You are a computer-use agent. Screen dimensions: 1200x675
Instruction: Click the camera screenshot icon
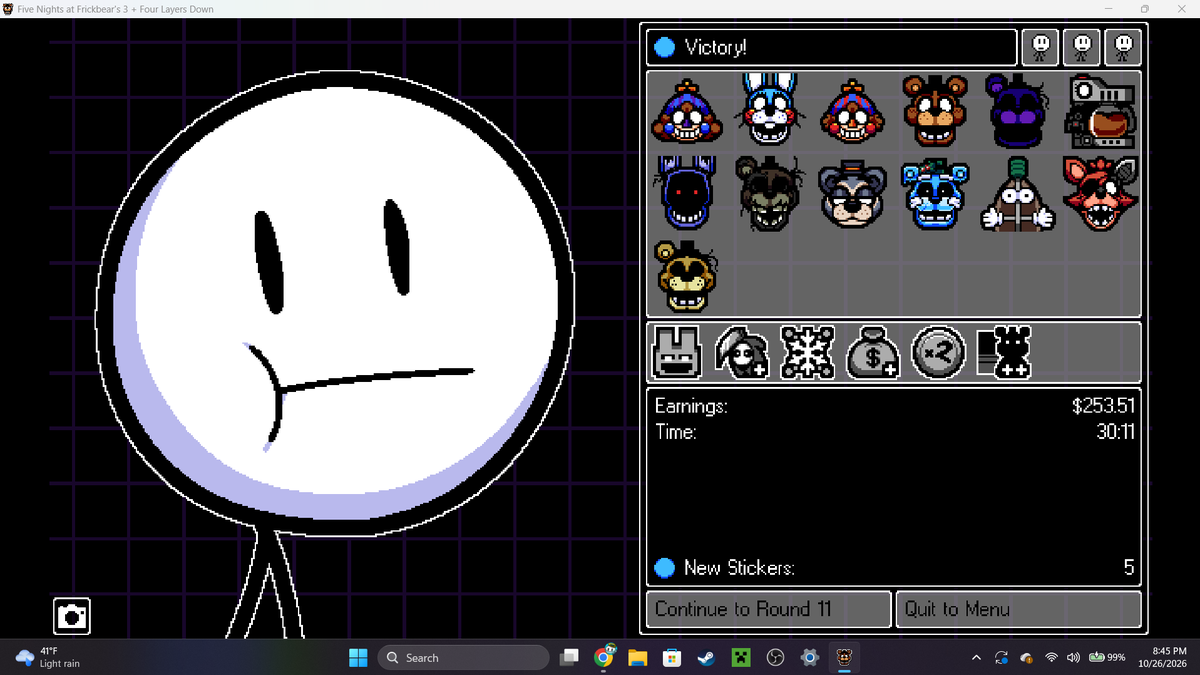[72, 616]
